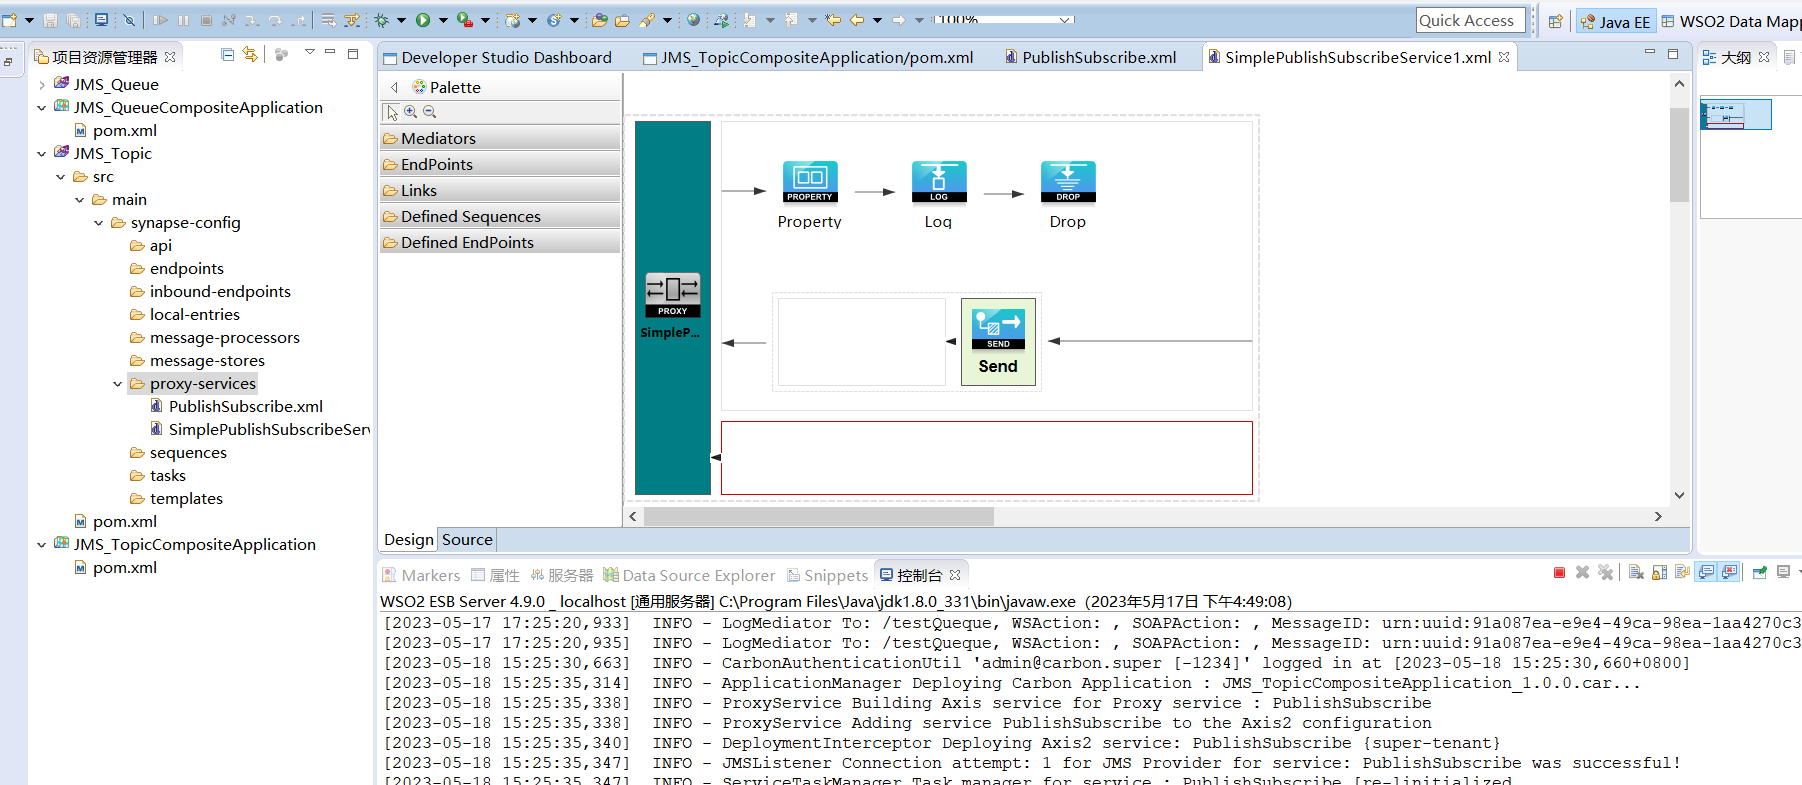1802x785 pixels.
Task: Expand the JMS_Queue project node
Action: (41, 85)
